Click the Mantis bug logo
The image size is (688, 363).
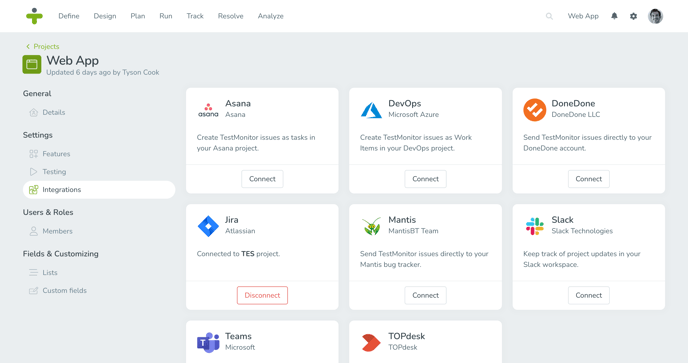[371, 226]
